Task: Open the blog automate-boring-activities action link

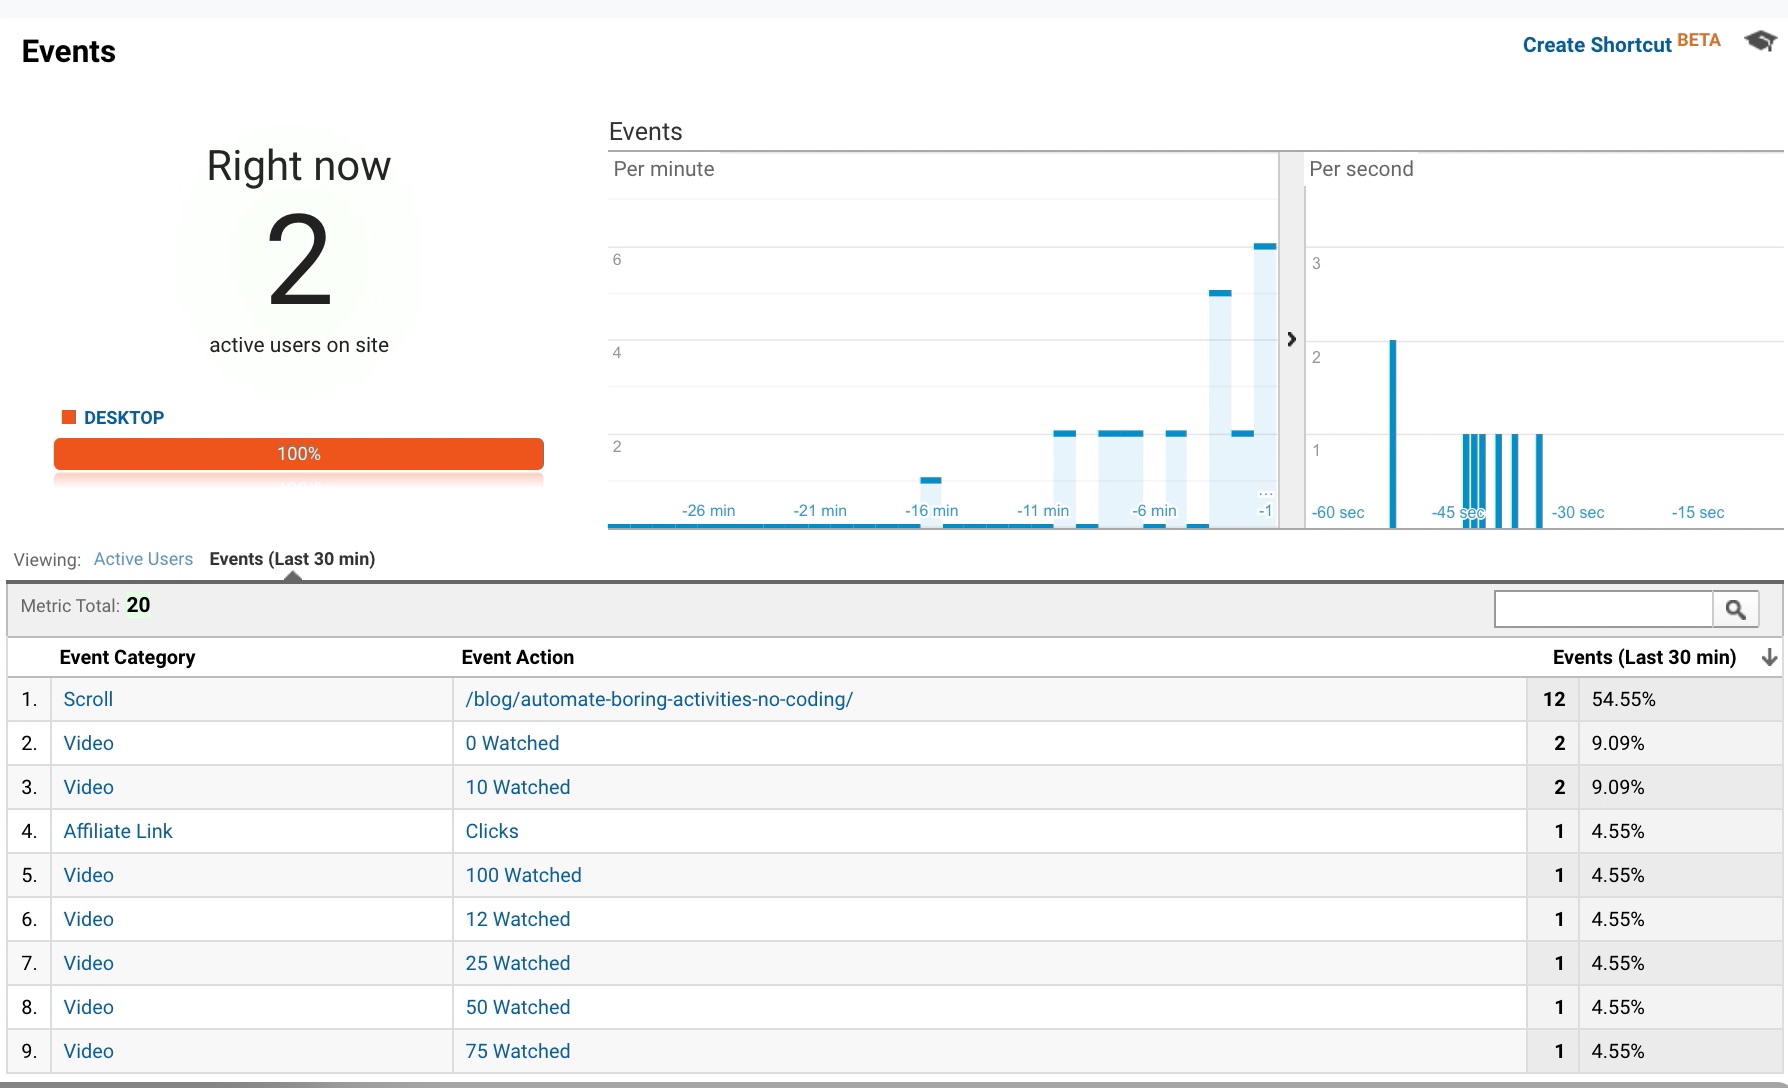Action: (x=659, y=699)
